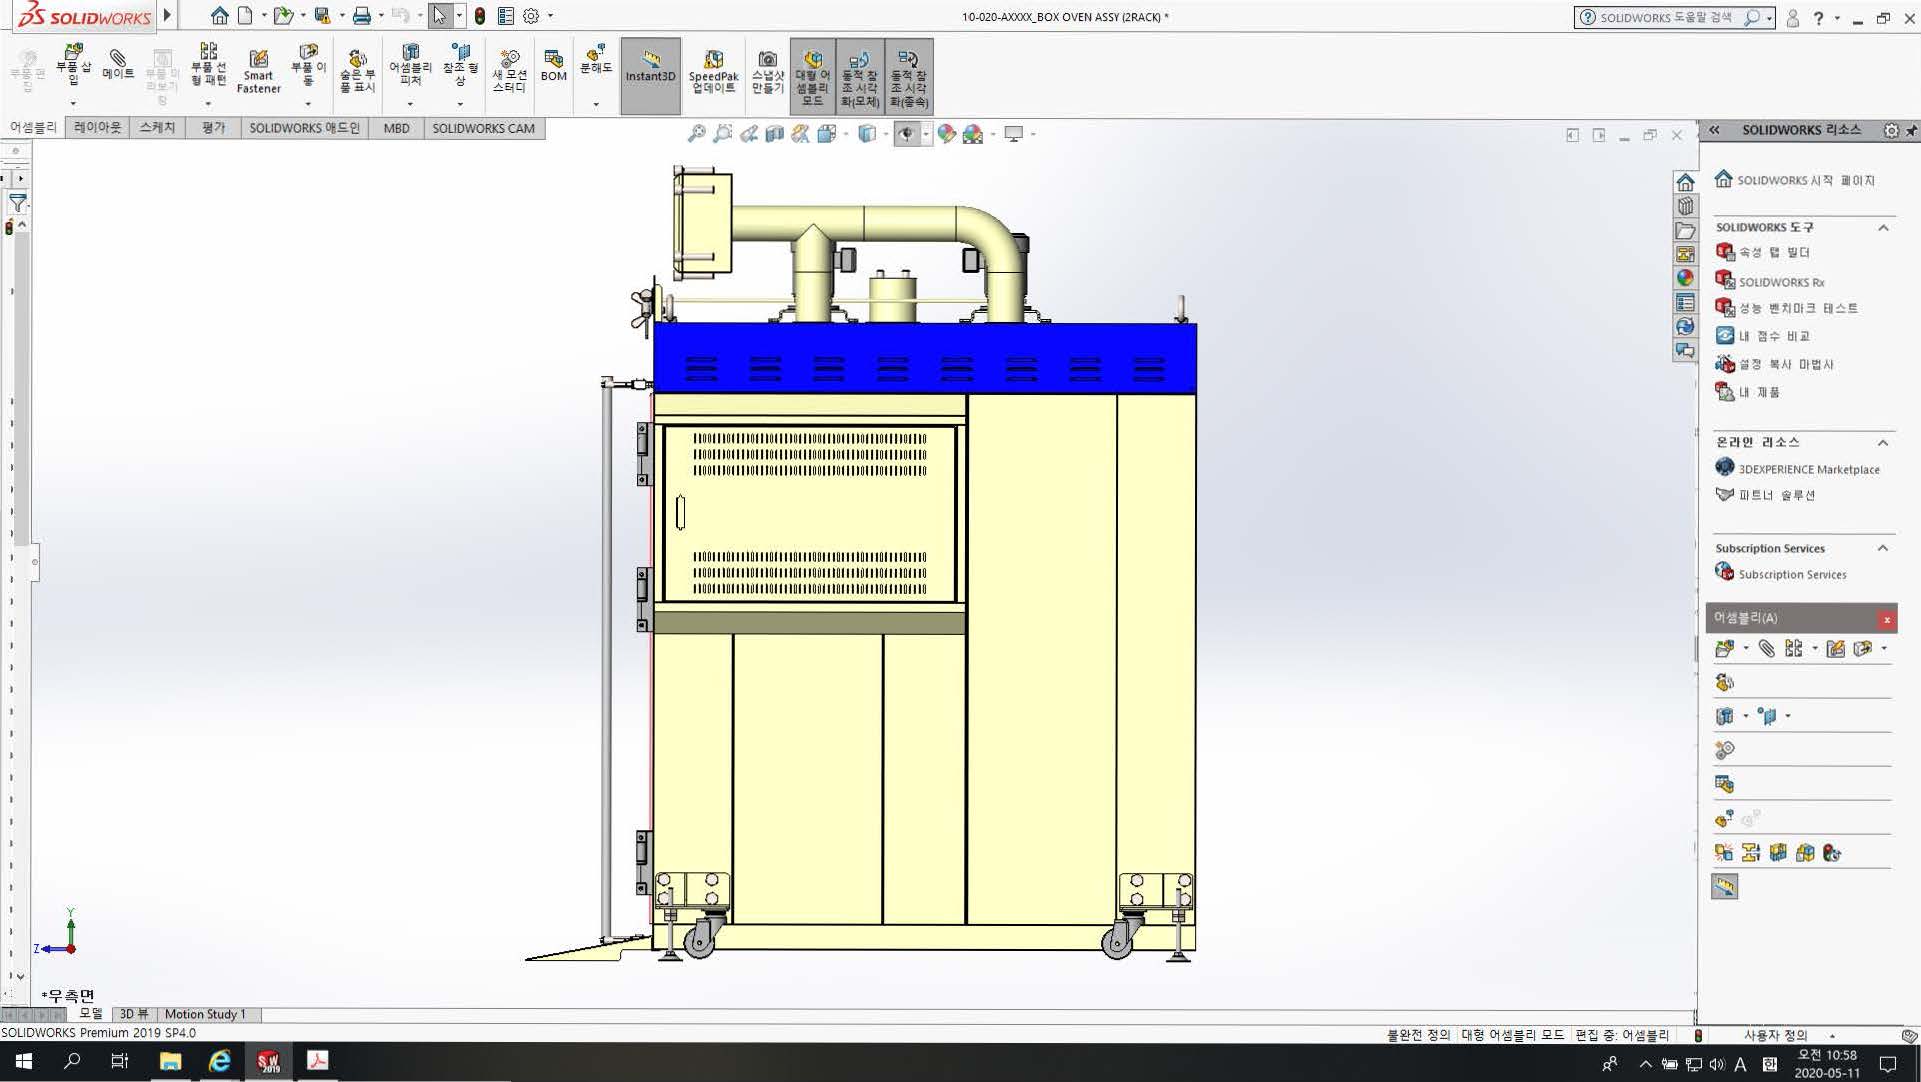Switch to the SOLIDWORKS CAM tab
This screenshot has height=1082, width=1921.
pyautogui.click(x=483, y=128)
